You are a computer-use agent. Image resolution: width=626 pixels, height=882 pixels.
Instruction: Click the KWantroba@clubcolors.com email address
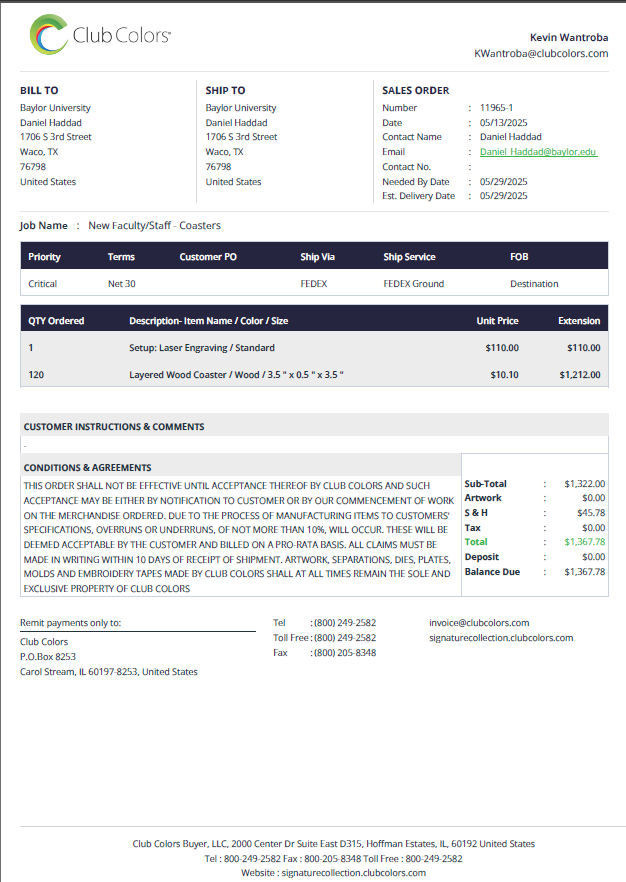pyautogui.click(x=541, y=53)
